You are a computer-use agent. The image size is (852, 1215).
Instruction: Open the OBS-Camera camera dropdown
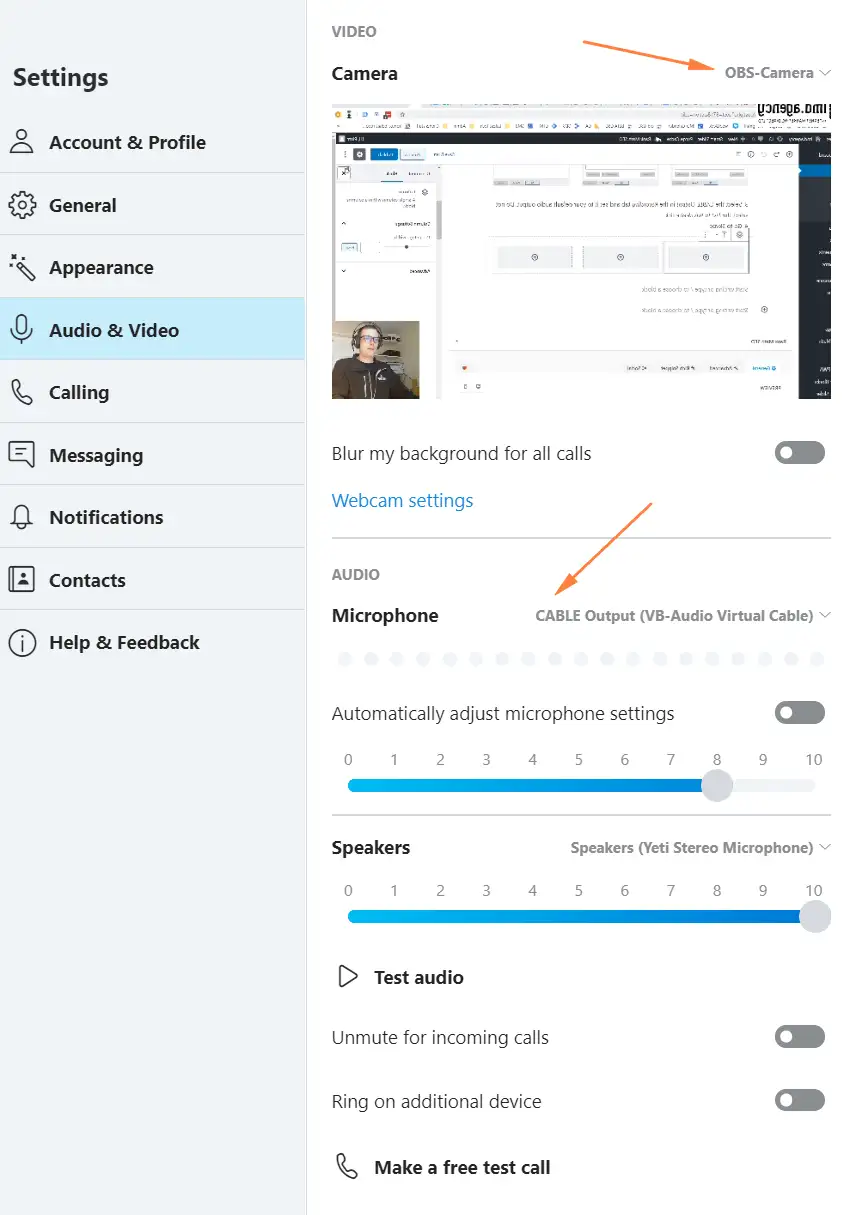pos(777,73)
